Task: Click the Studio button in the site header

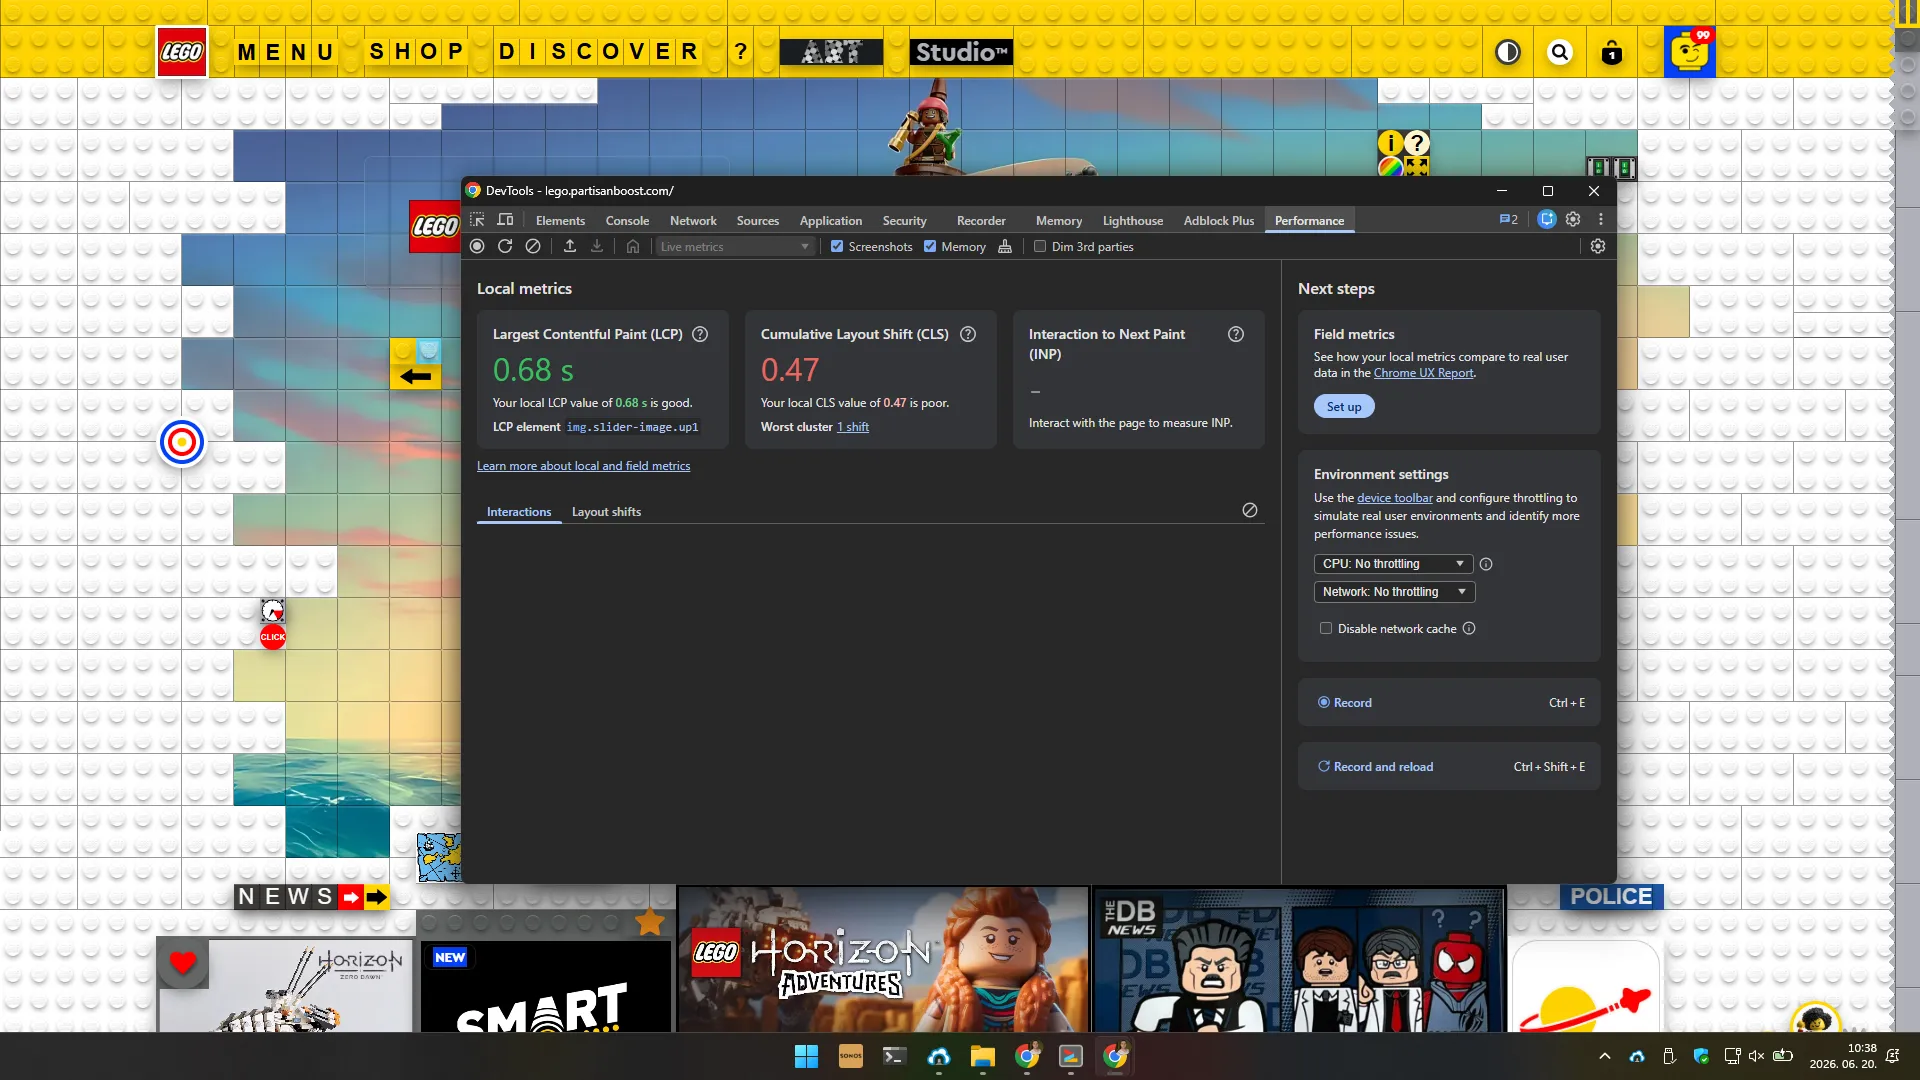Action: coord(961,52)
